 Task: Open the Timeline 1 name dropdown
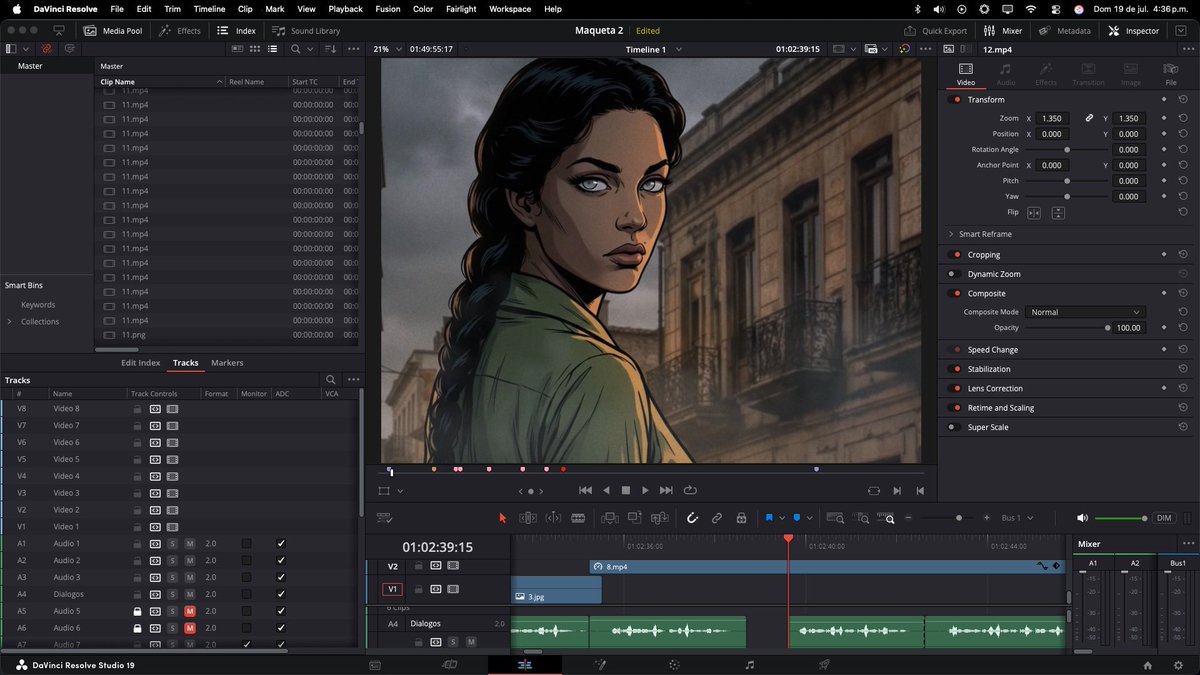point(654,49)
